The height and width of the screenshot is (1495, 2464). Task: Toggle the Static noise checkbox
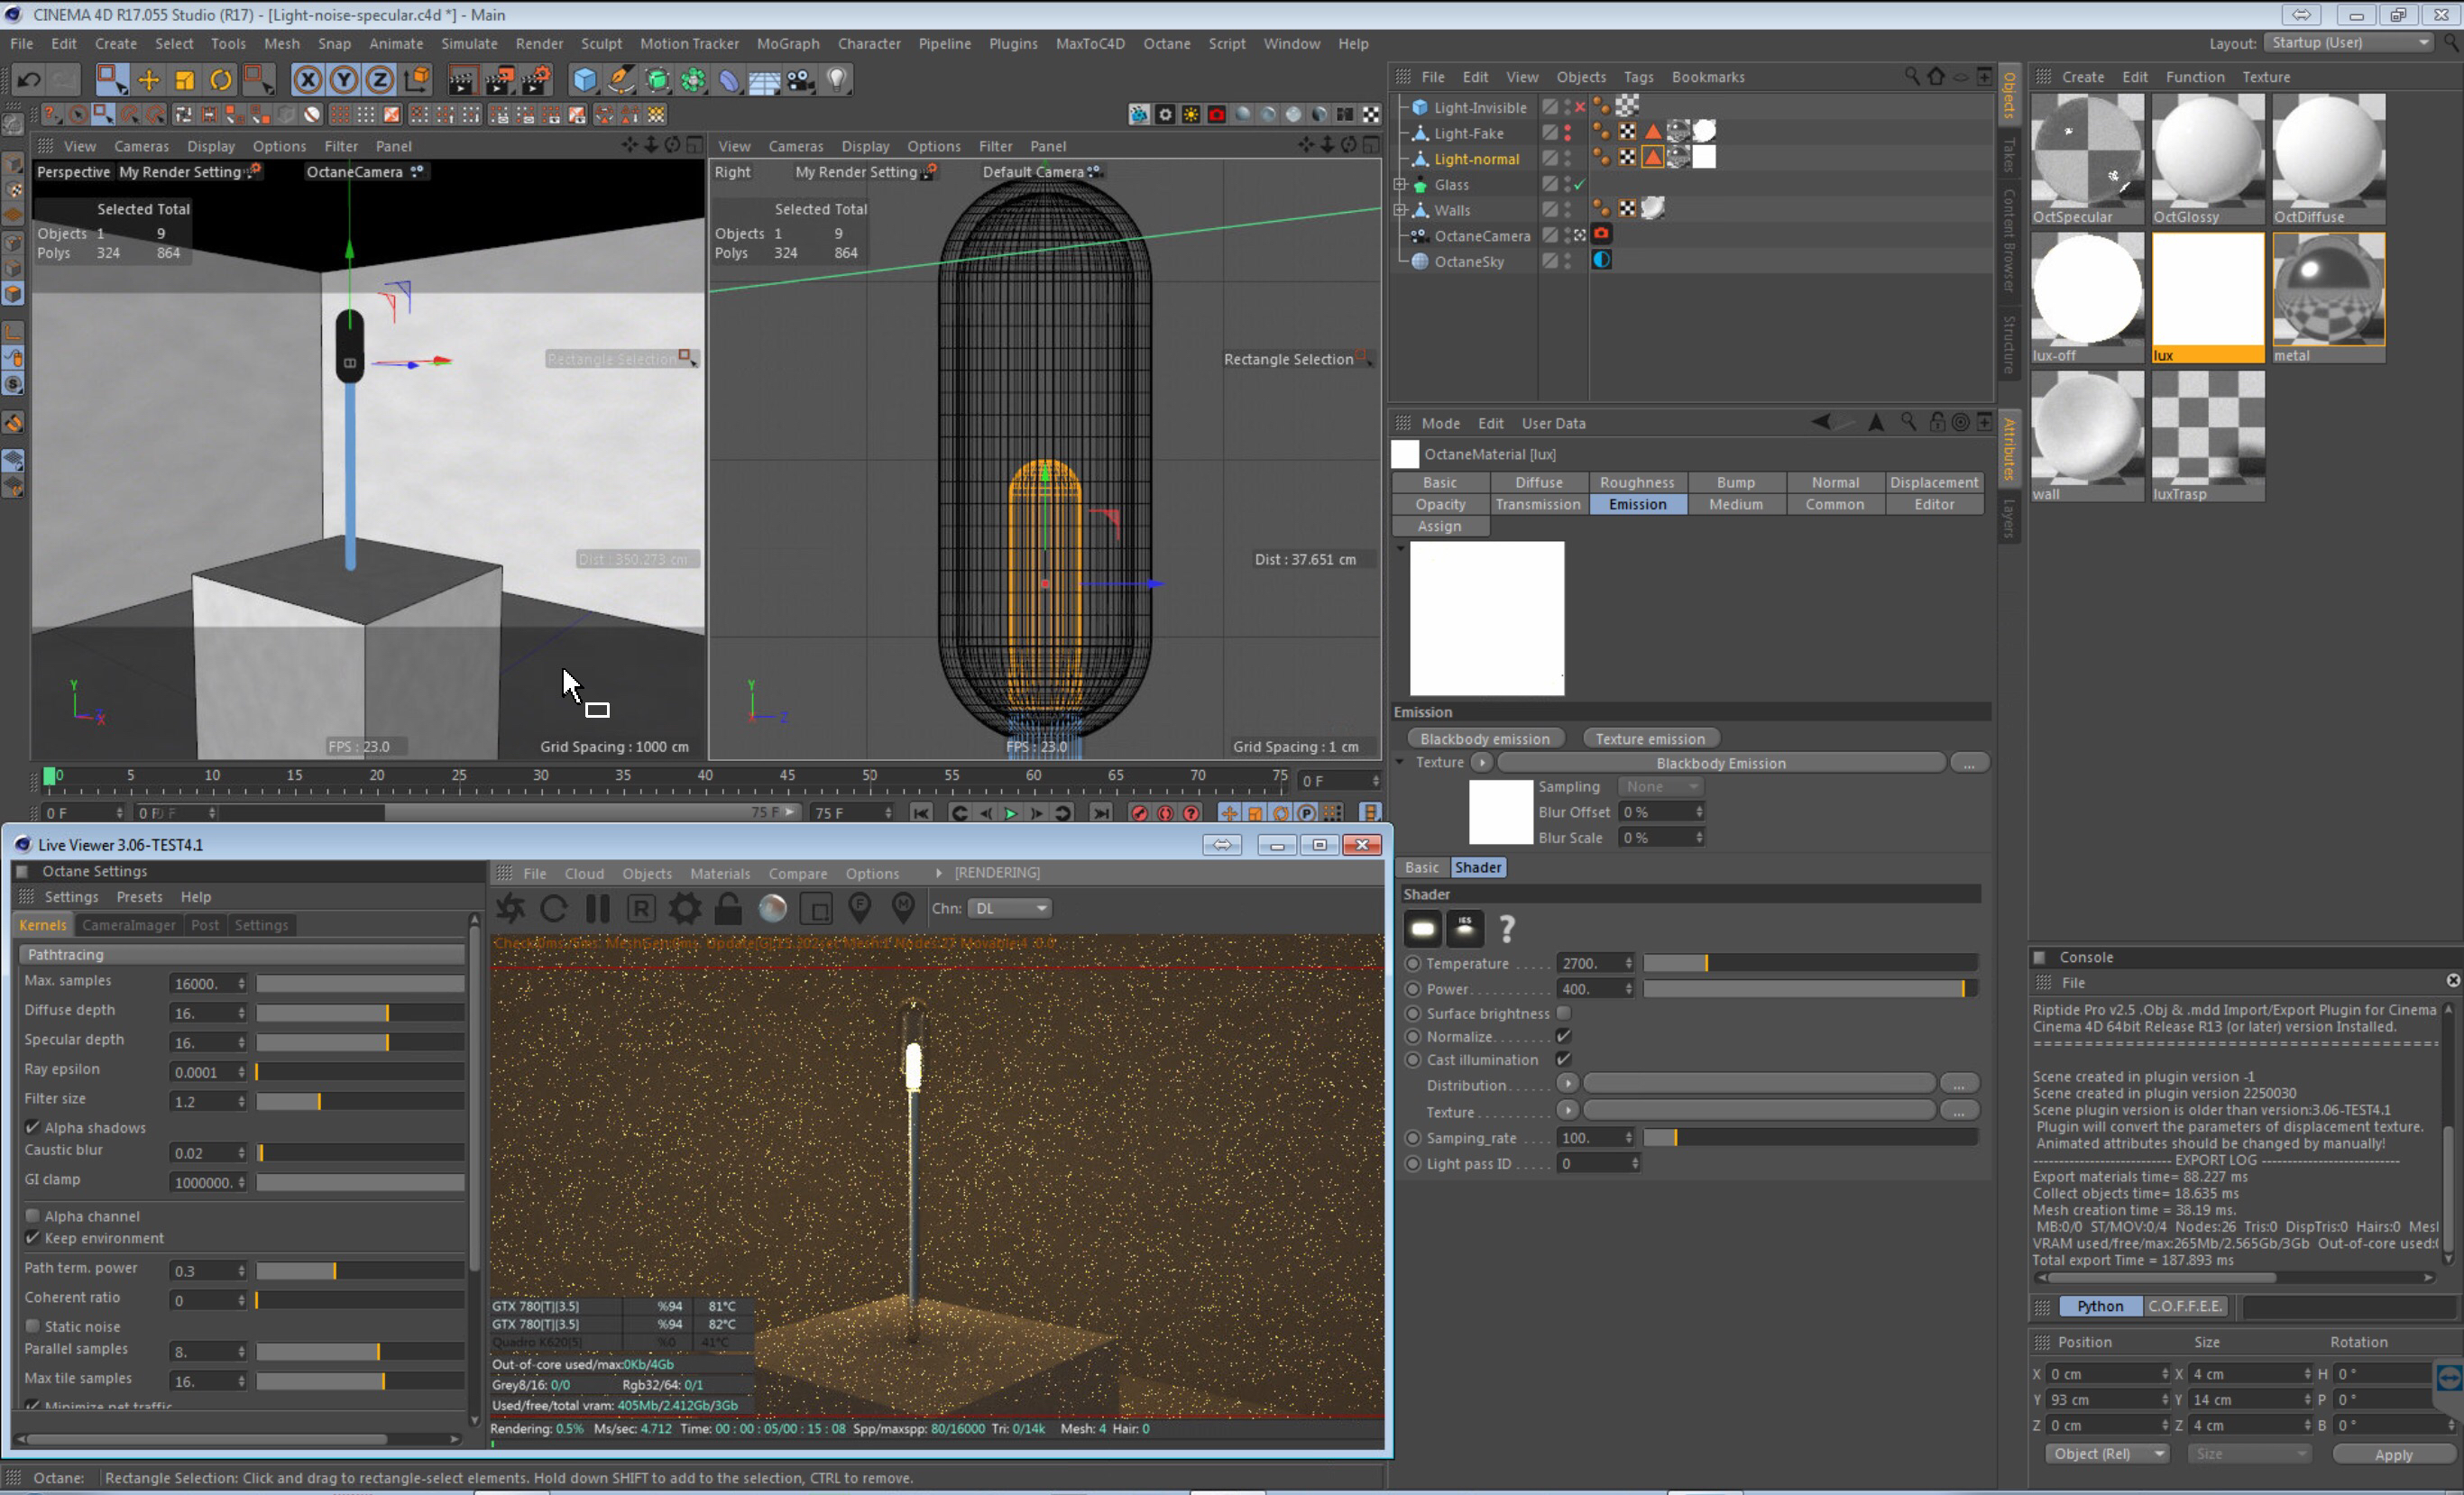[33, 1326]
